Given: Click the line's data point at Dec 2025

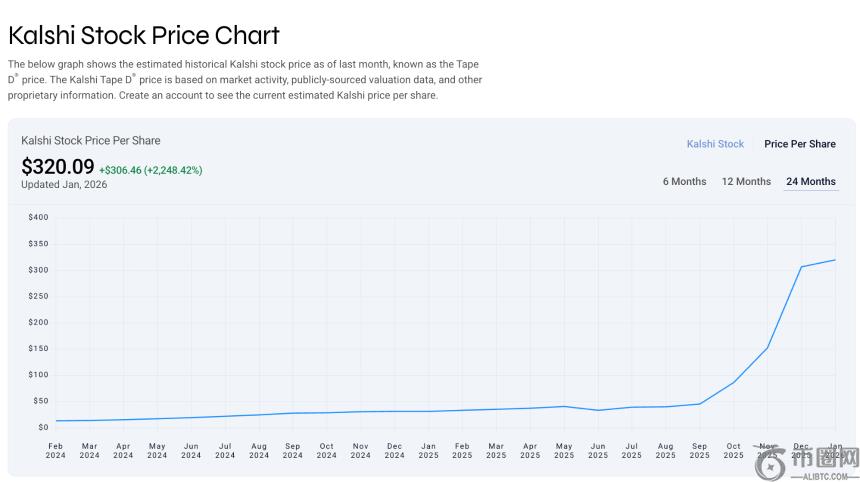Looking at the screenshot, I should pyautogui.click(x=801, y=267).
